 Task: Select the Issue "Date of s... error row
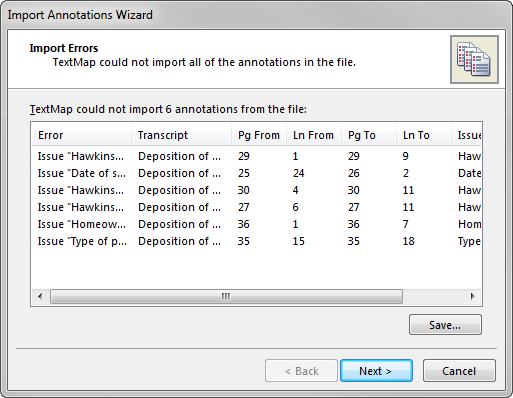tap(256, 173)
